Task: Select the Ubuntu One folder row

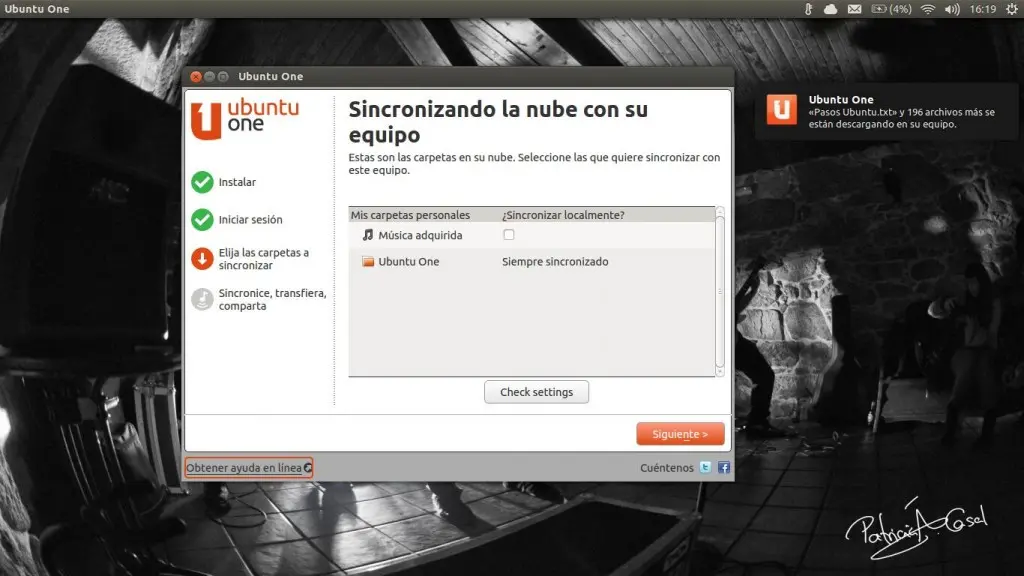Action: (x=532, y=261)
